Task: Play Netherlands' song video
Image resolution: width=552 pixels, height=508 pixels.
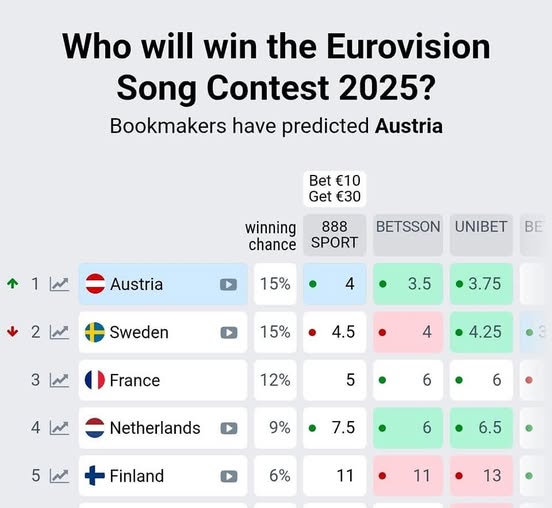Action: tap(228, 428)
